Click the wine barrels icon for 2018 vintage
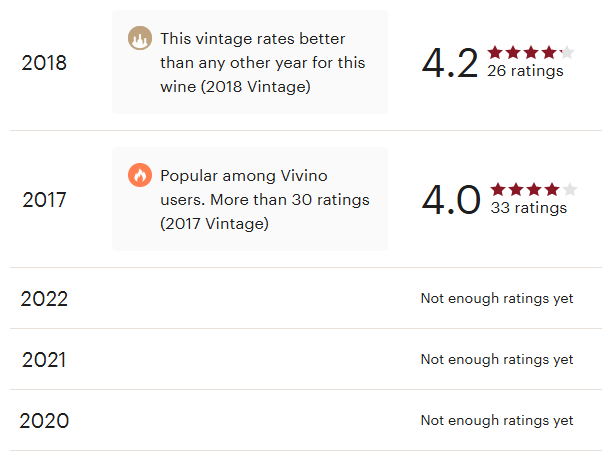The image size is (602, 474). coord(140,40)
